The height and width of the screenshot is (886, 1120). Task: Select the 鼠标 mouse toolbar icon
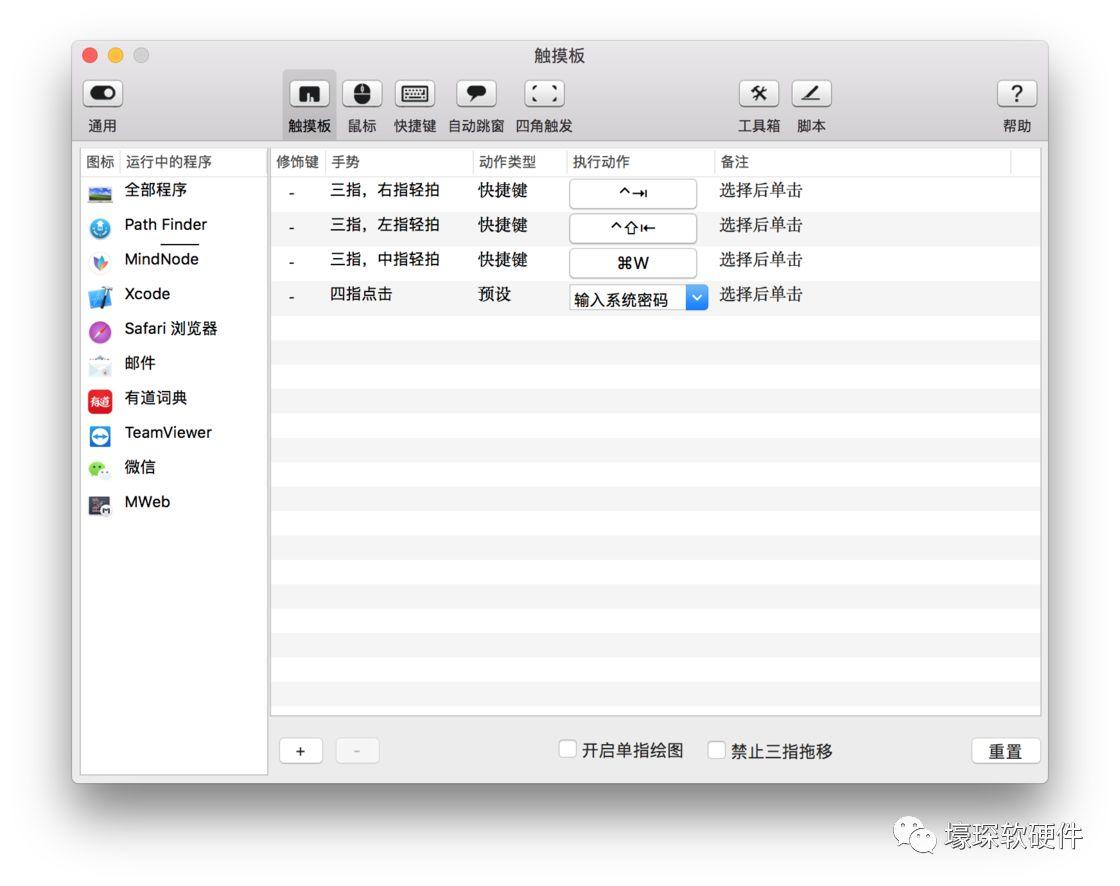pos(362,94)
